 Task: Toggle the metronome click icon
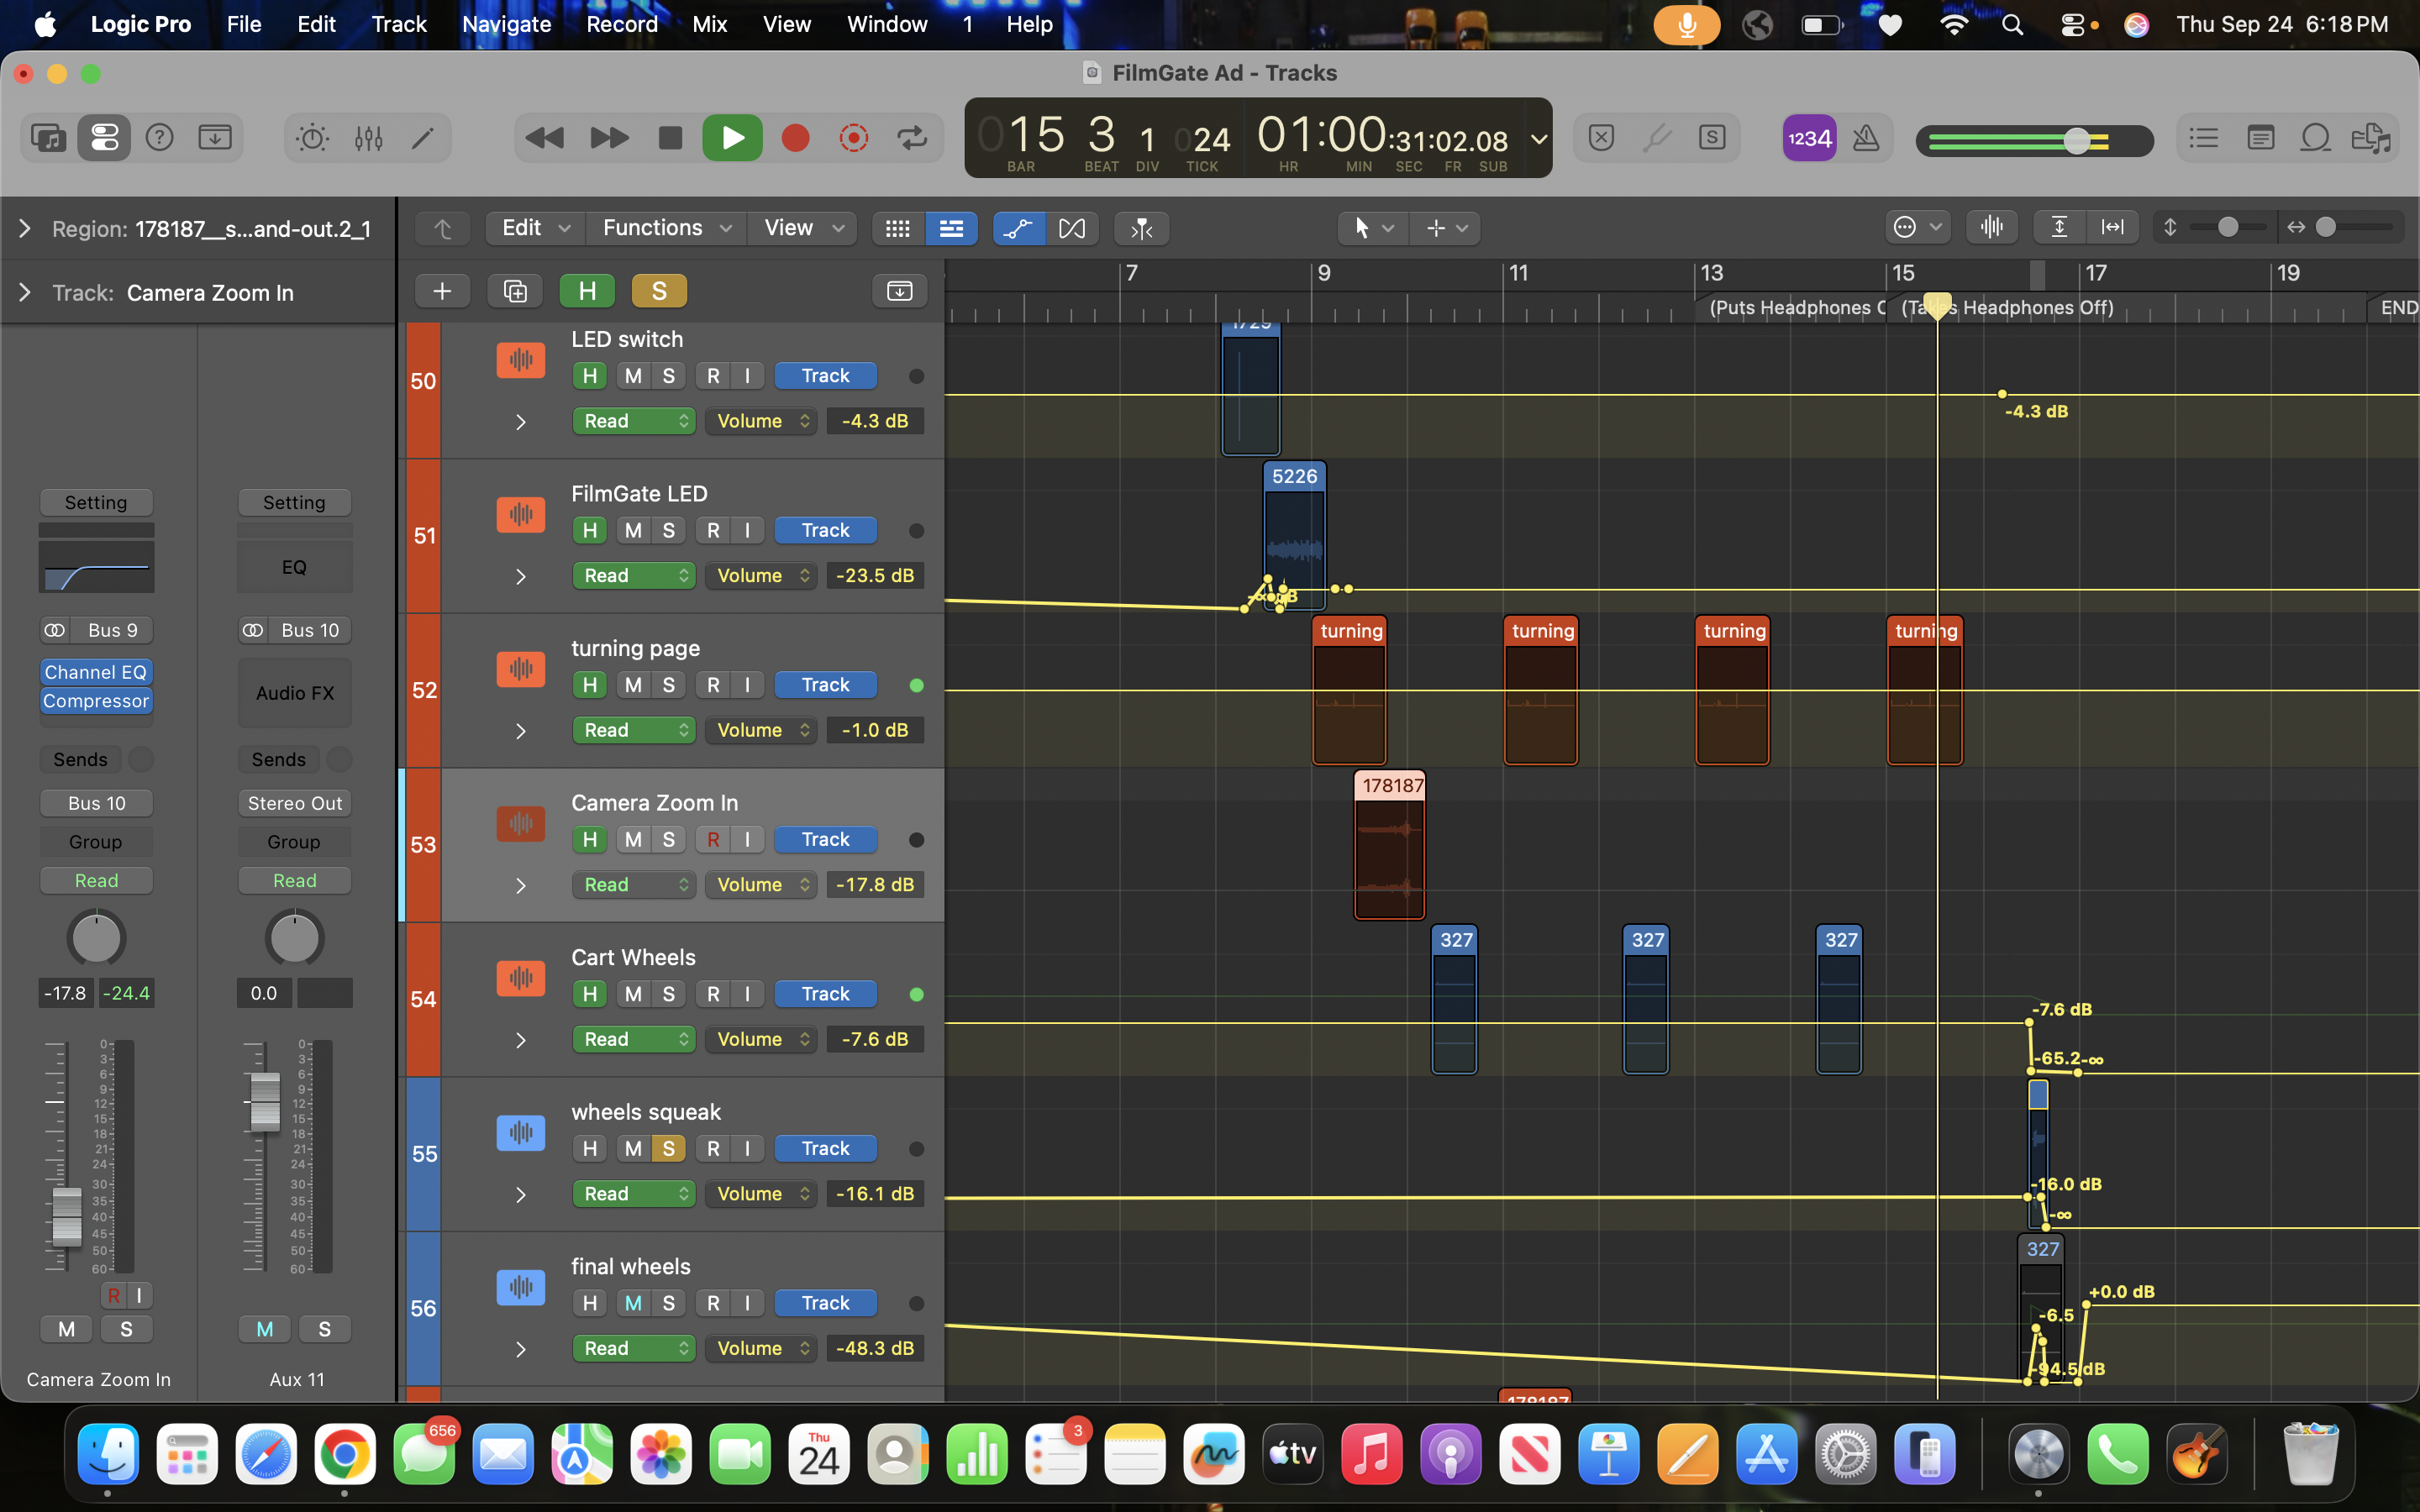(x=1866, y=138)
